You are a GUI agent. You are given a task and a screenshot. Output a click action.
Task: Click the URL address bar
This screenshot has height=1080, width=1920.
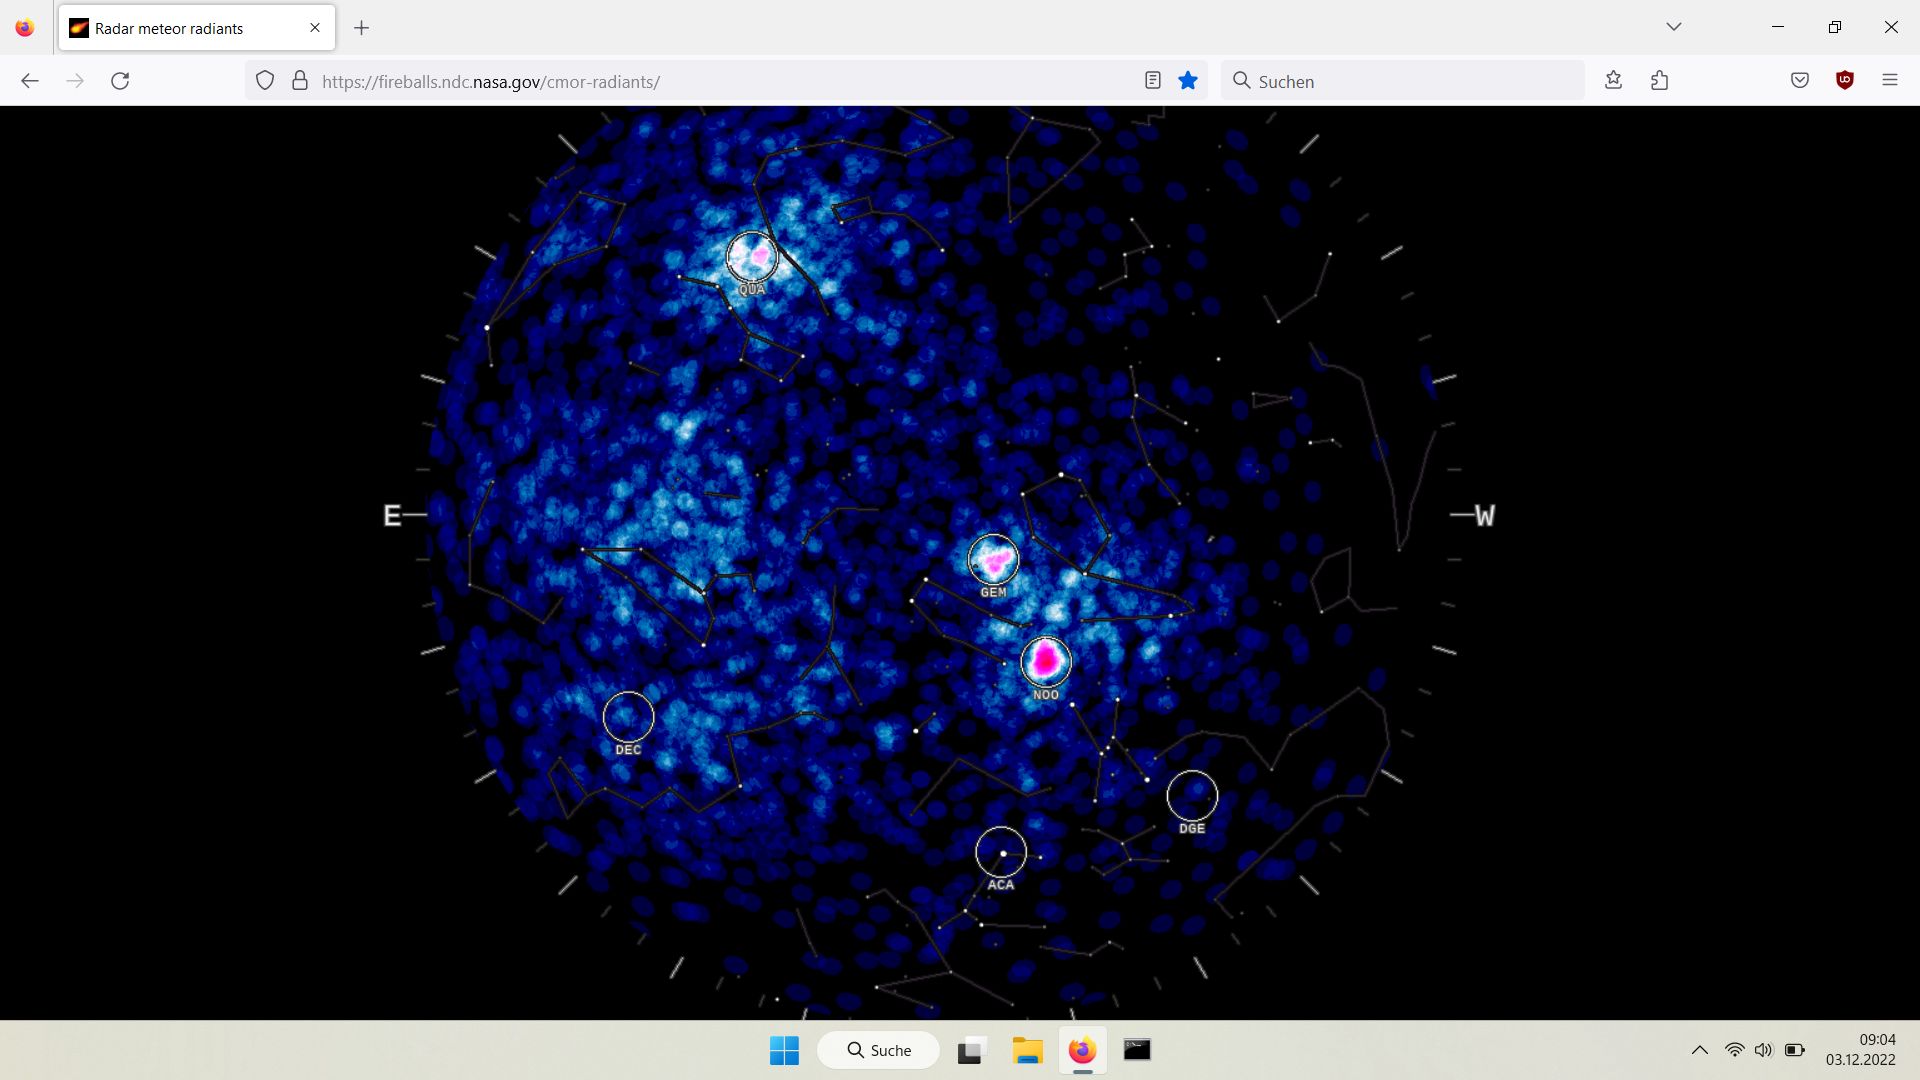(725, 81)
